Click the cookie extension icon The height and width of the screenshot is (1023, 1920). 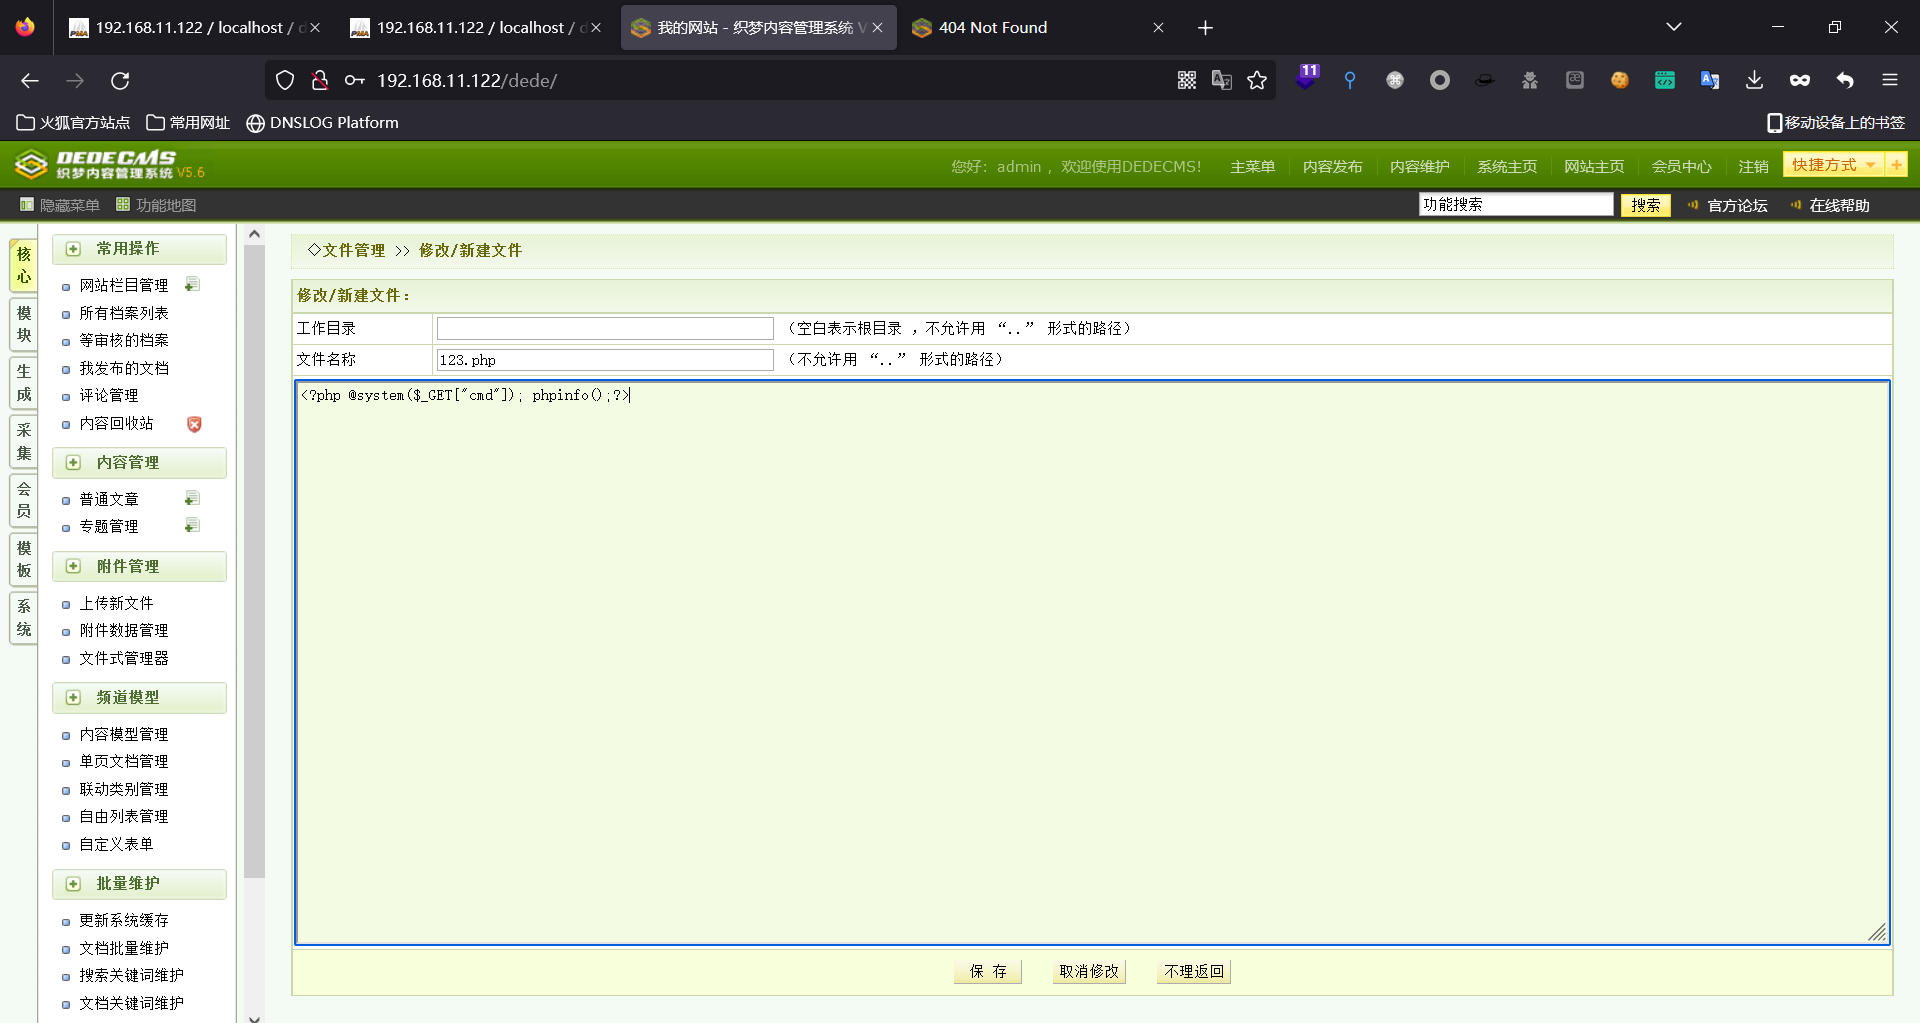point(1619,81)
